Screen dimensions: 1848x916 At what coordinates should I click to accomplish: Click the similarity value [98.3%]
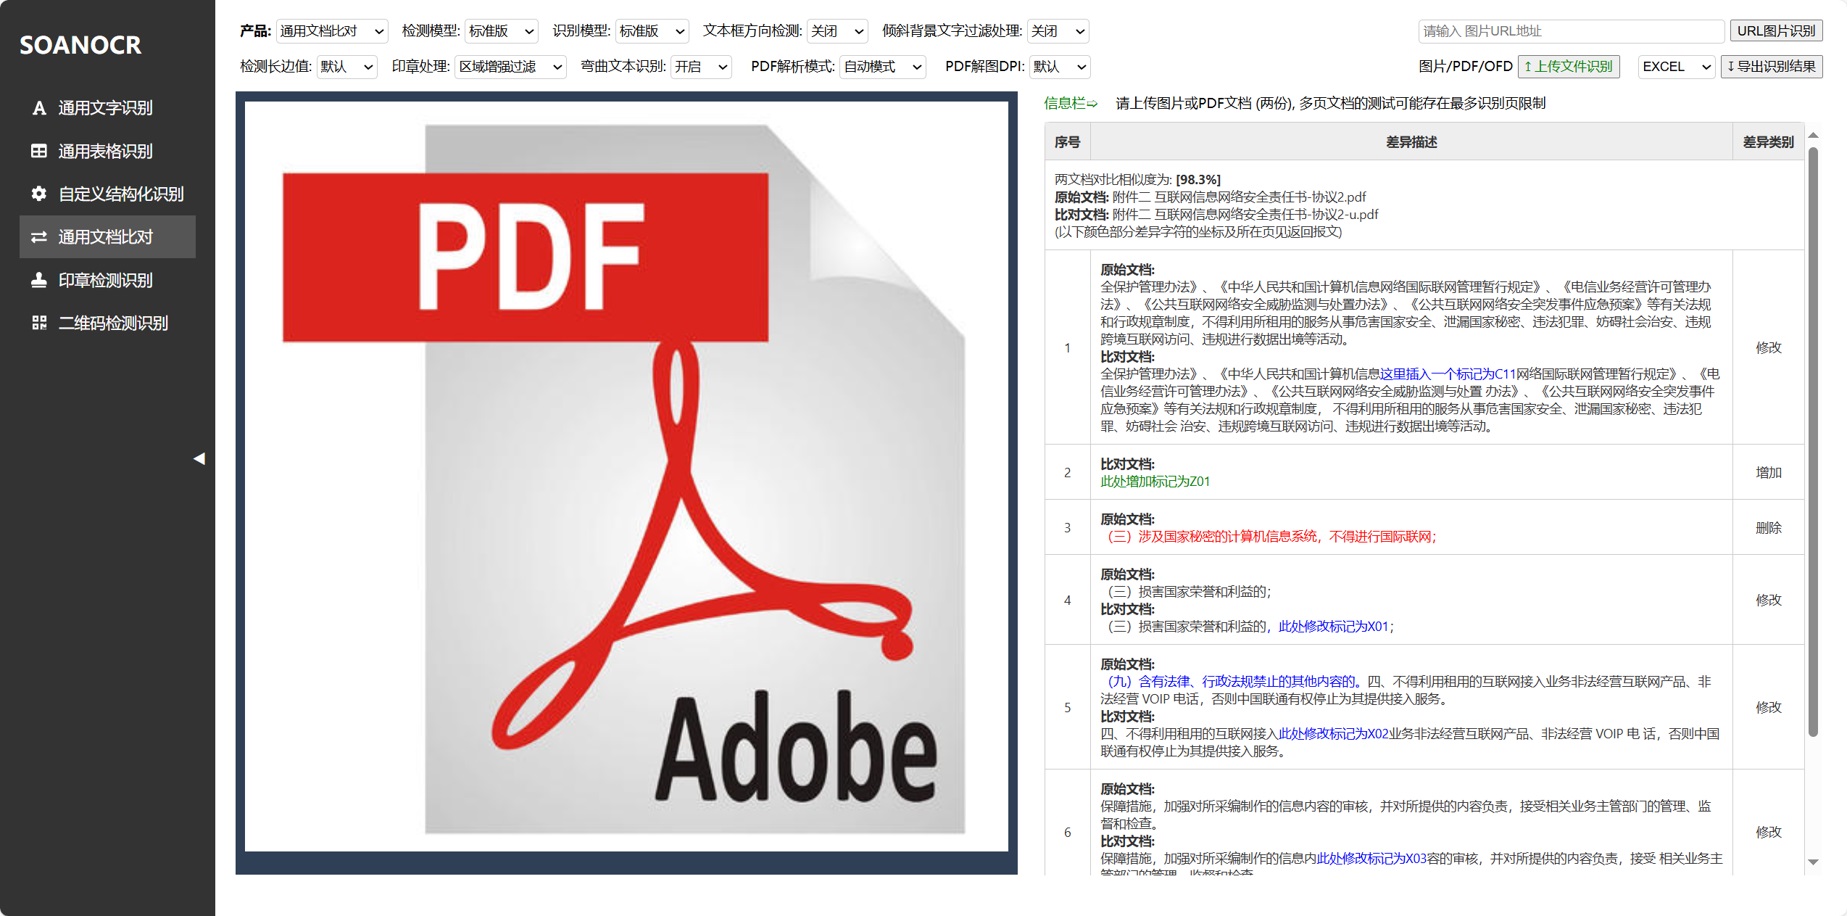1198,180
